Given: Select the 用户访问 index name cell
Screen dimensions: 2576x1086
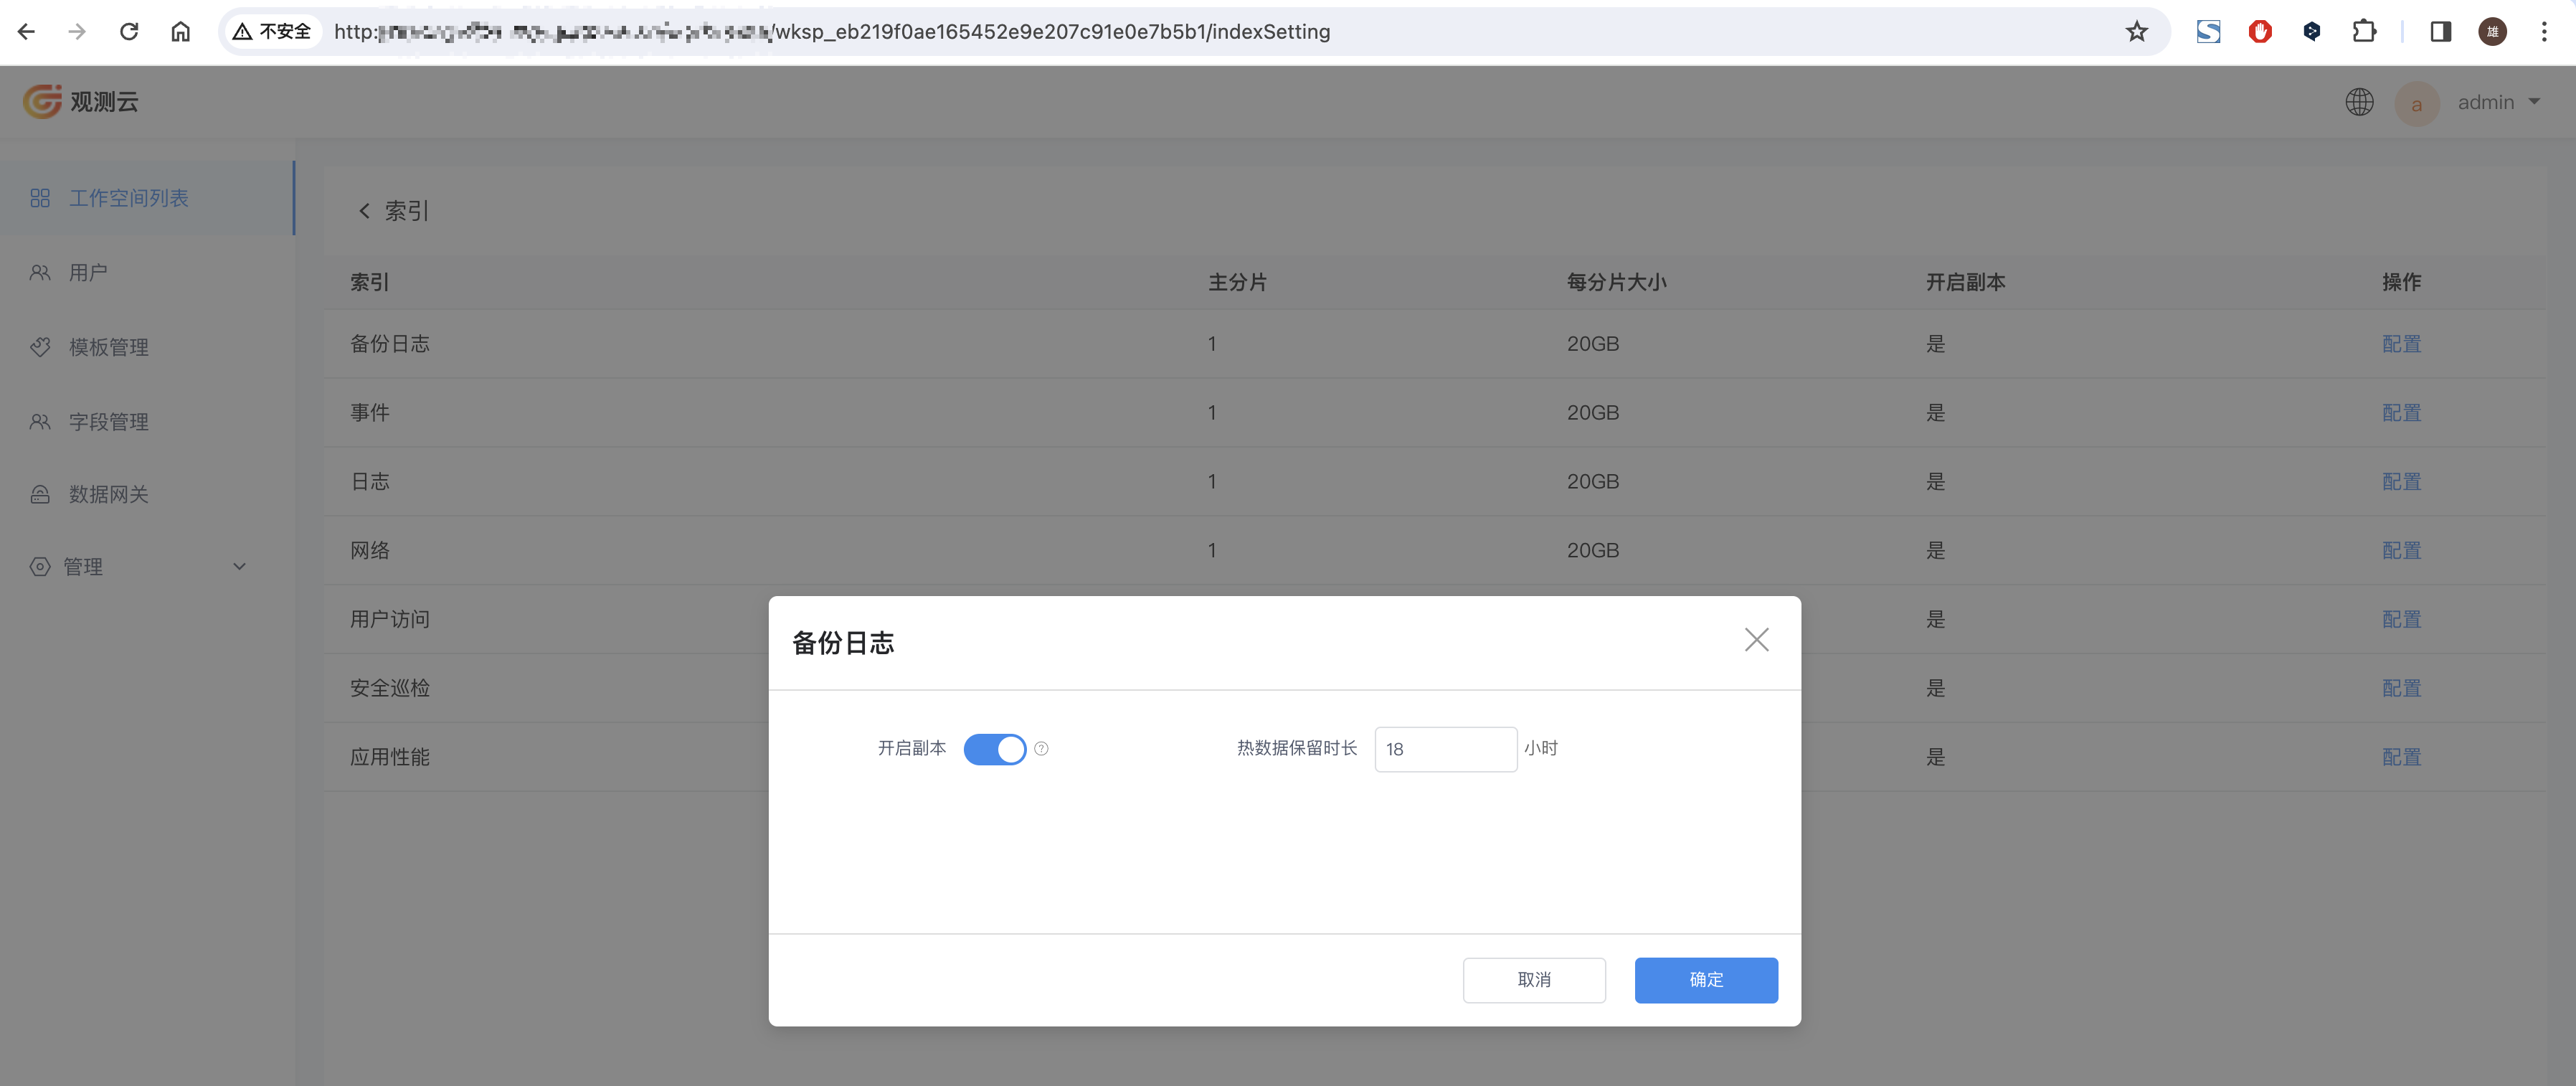Looking at the screenshot, I should [389, 620].
